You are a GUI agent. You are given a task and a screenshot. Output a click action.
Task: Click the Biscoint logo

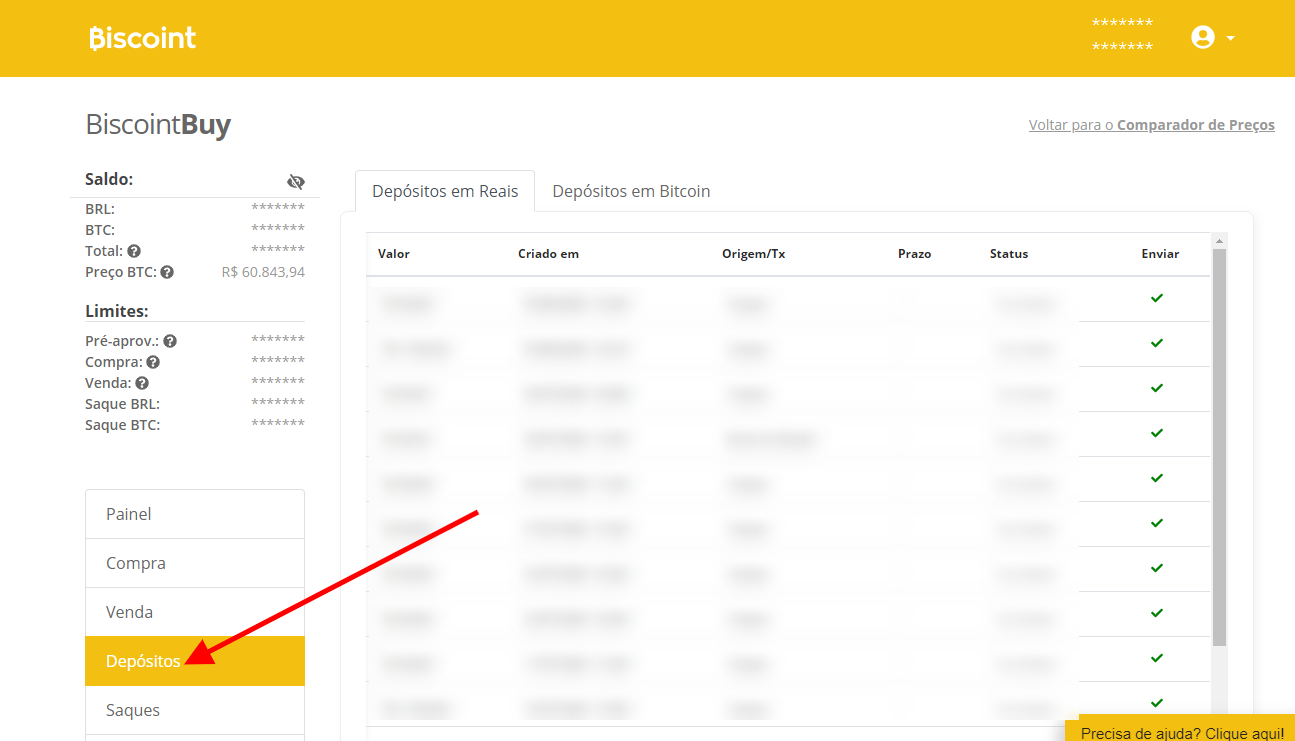pyautogui.click(x=143, y=38)
